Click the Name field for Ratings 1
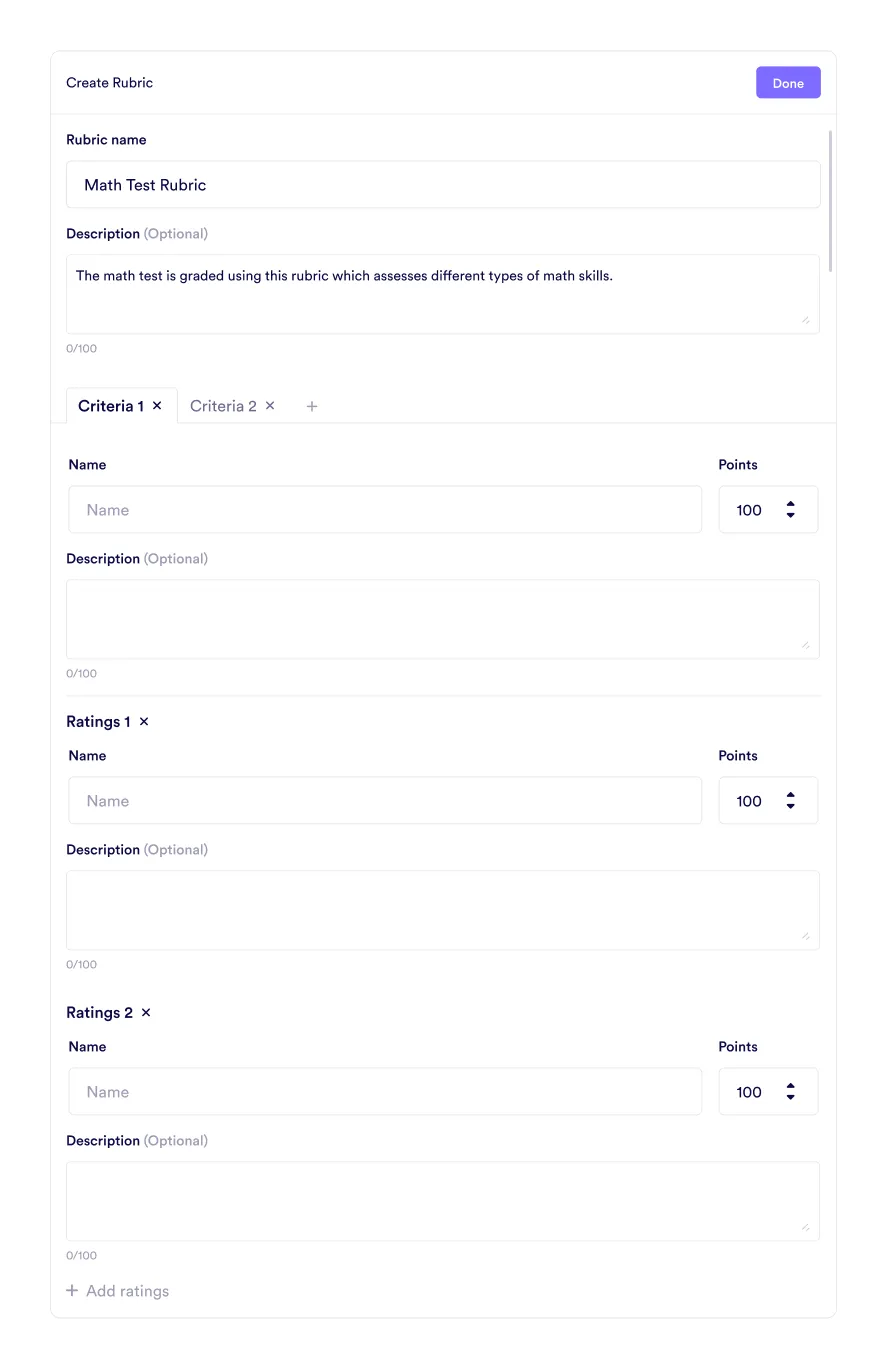Viewport: 887px width, 1369px height. tap(385, 800)
